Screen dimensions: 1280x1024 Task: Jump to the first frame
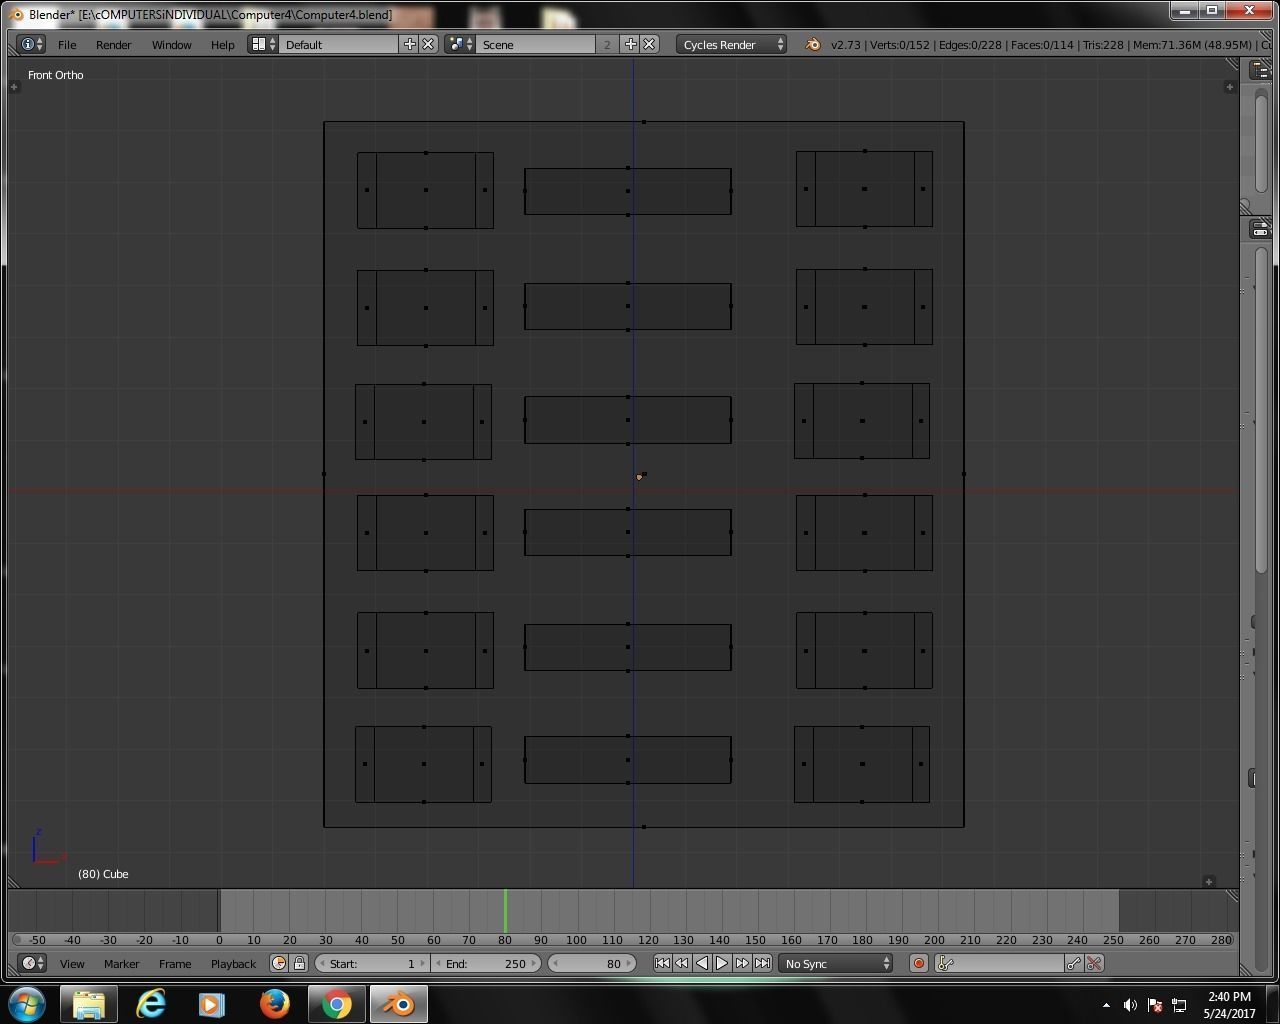pyautogui.click(x=662, y=963)
